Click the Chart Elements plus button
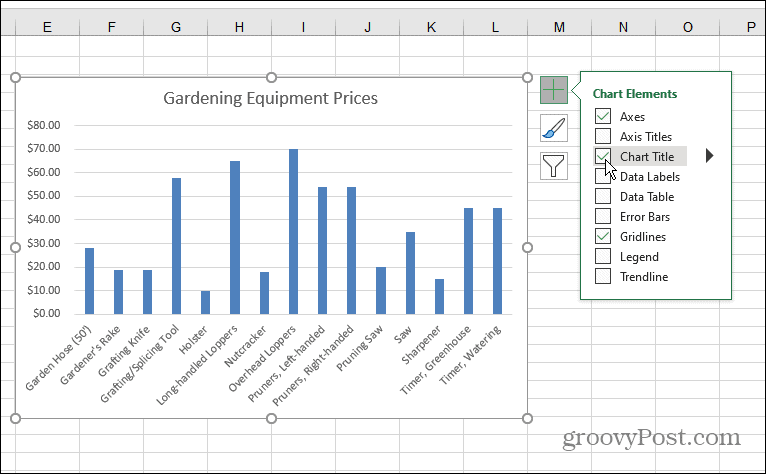 click(x=554, y=90)
